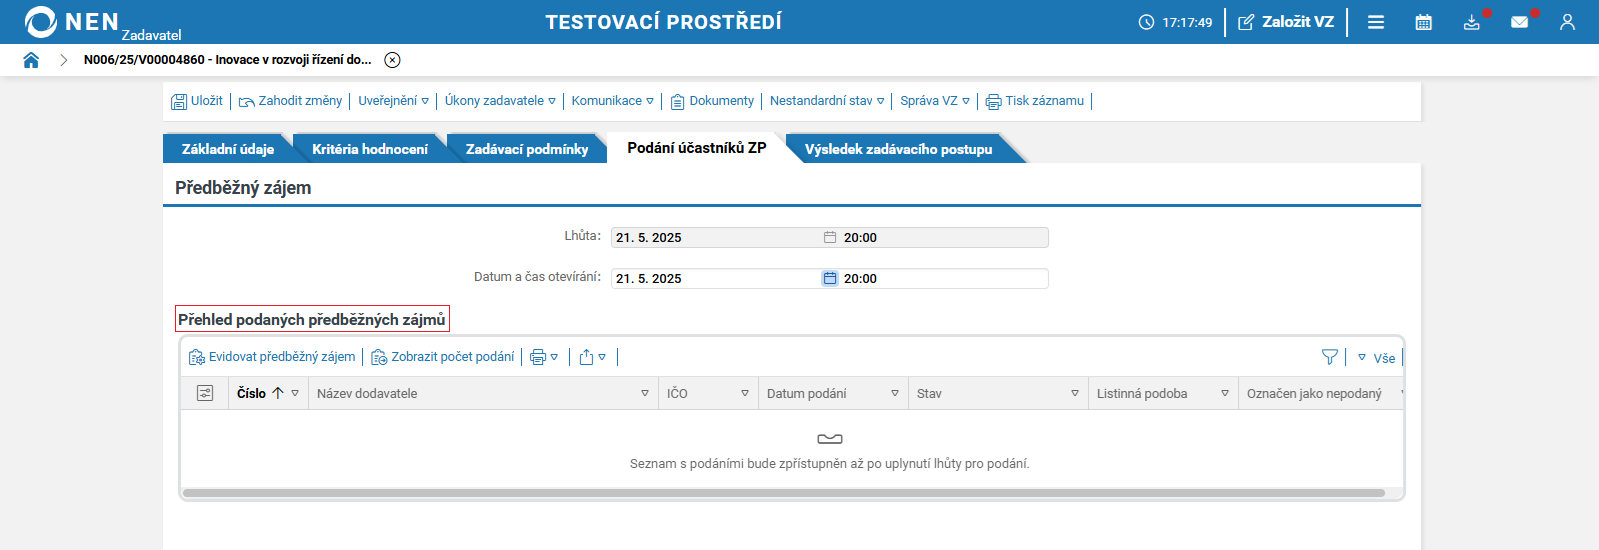
Task: Open the IČO column filter arrow
Action: tap(745, 394)
